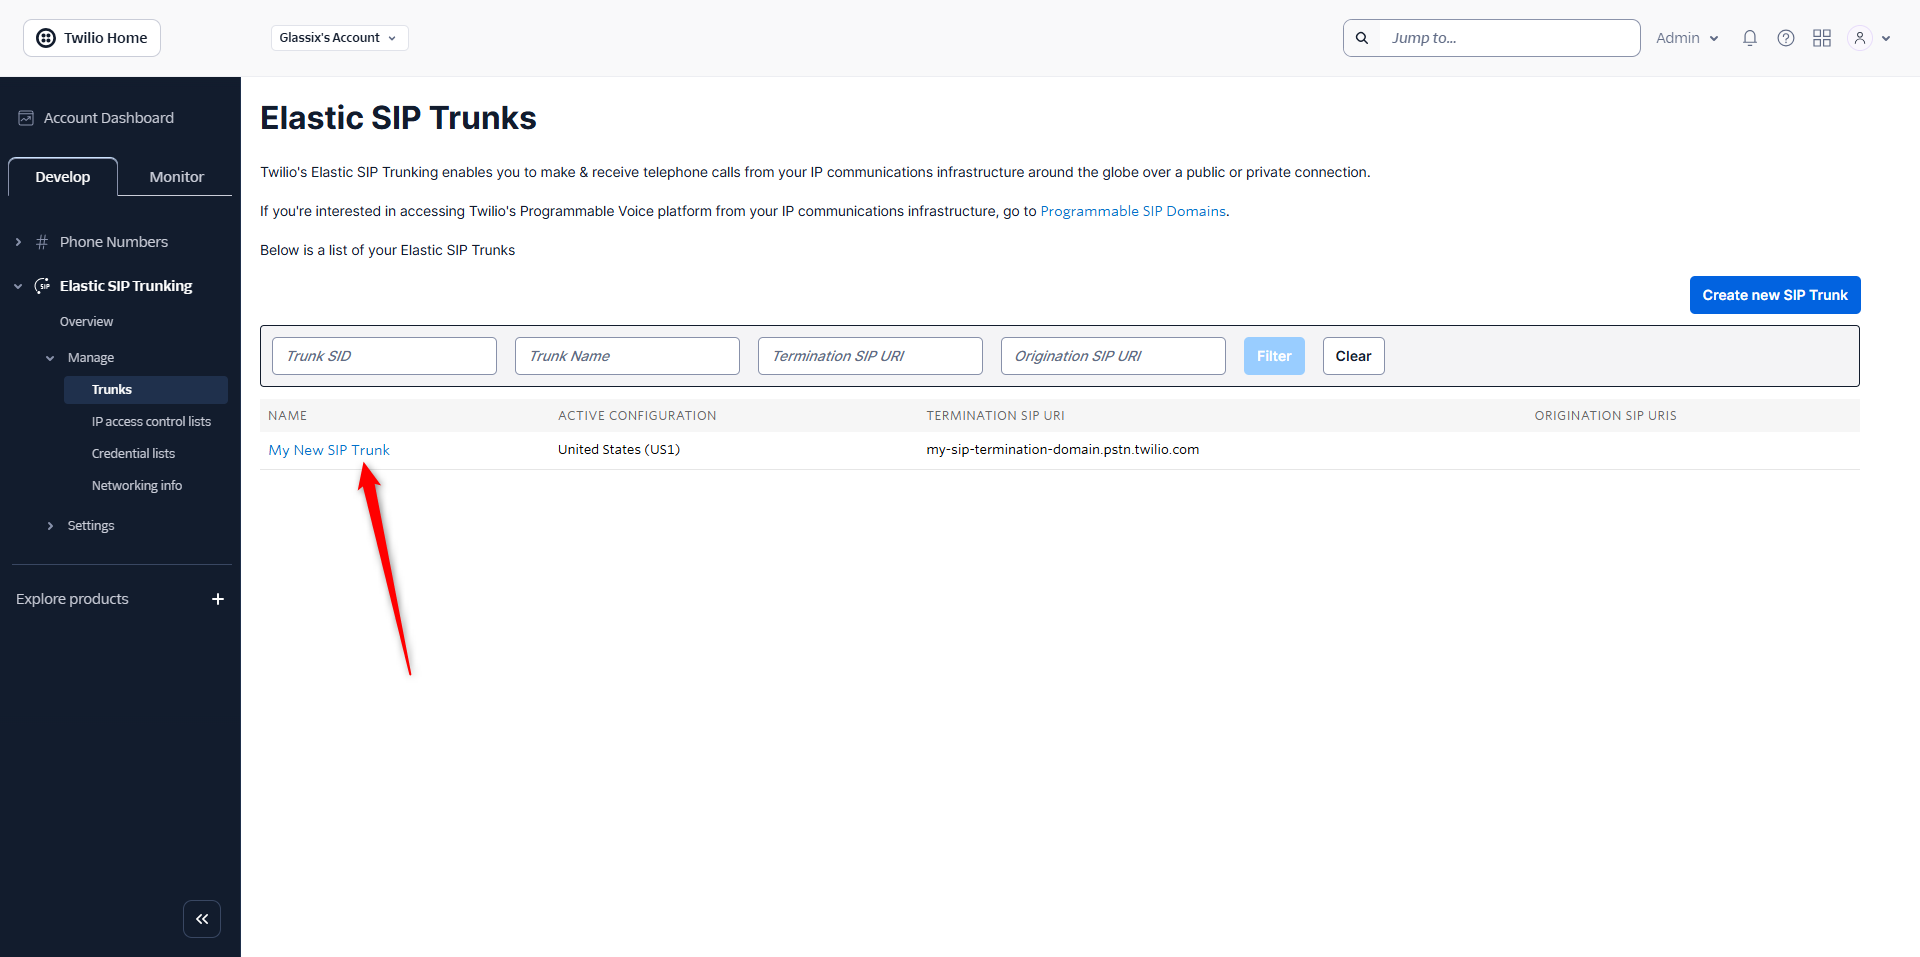
Task: Click Create new SIP Trunk button
Action: [1775, 295]
